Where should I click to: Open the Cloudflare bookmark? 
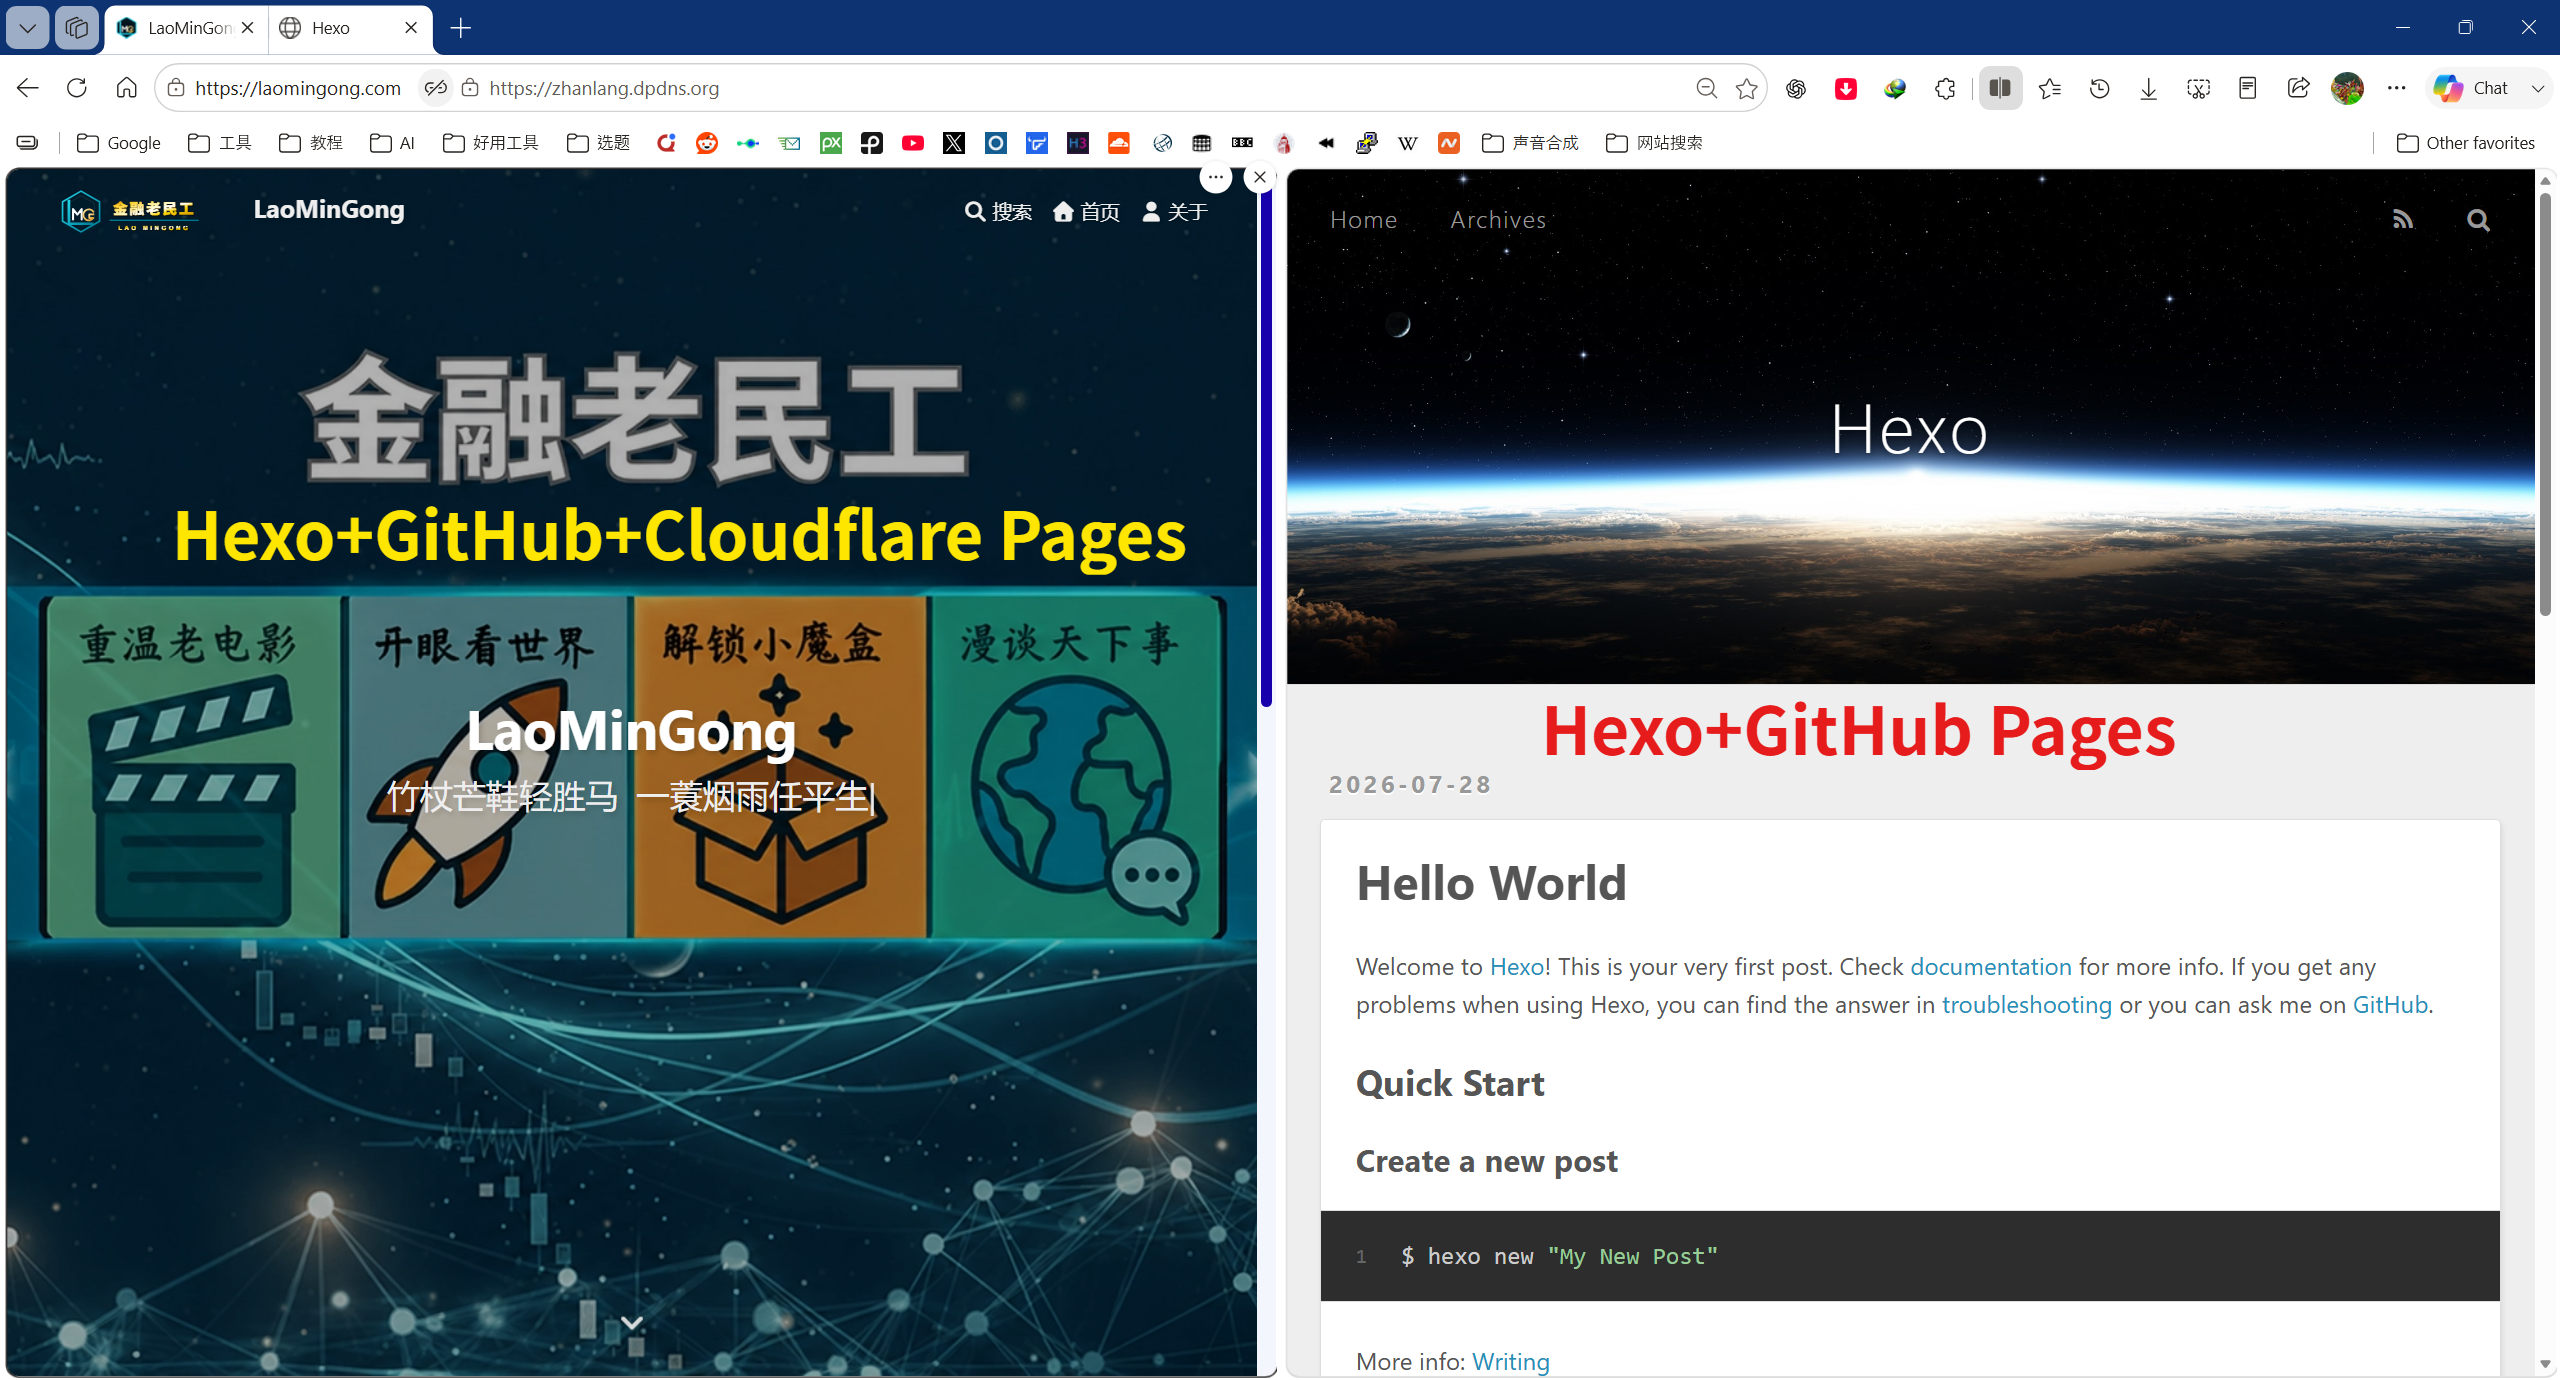coord(1119,143)
